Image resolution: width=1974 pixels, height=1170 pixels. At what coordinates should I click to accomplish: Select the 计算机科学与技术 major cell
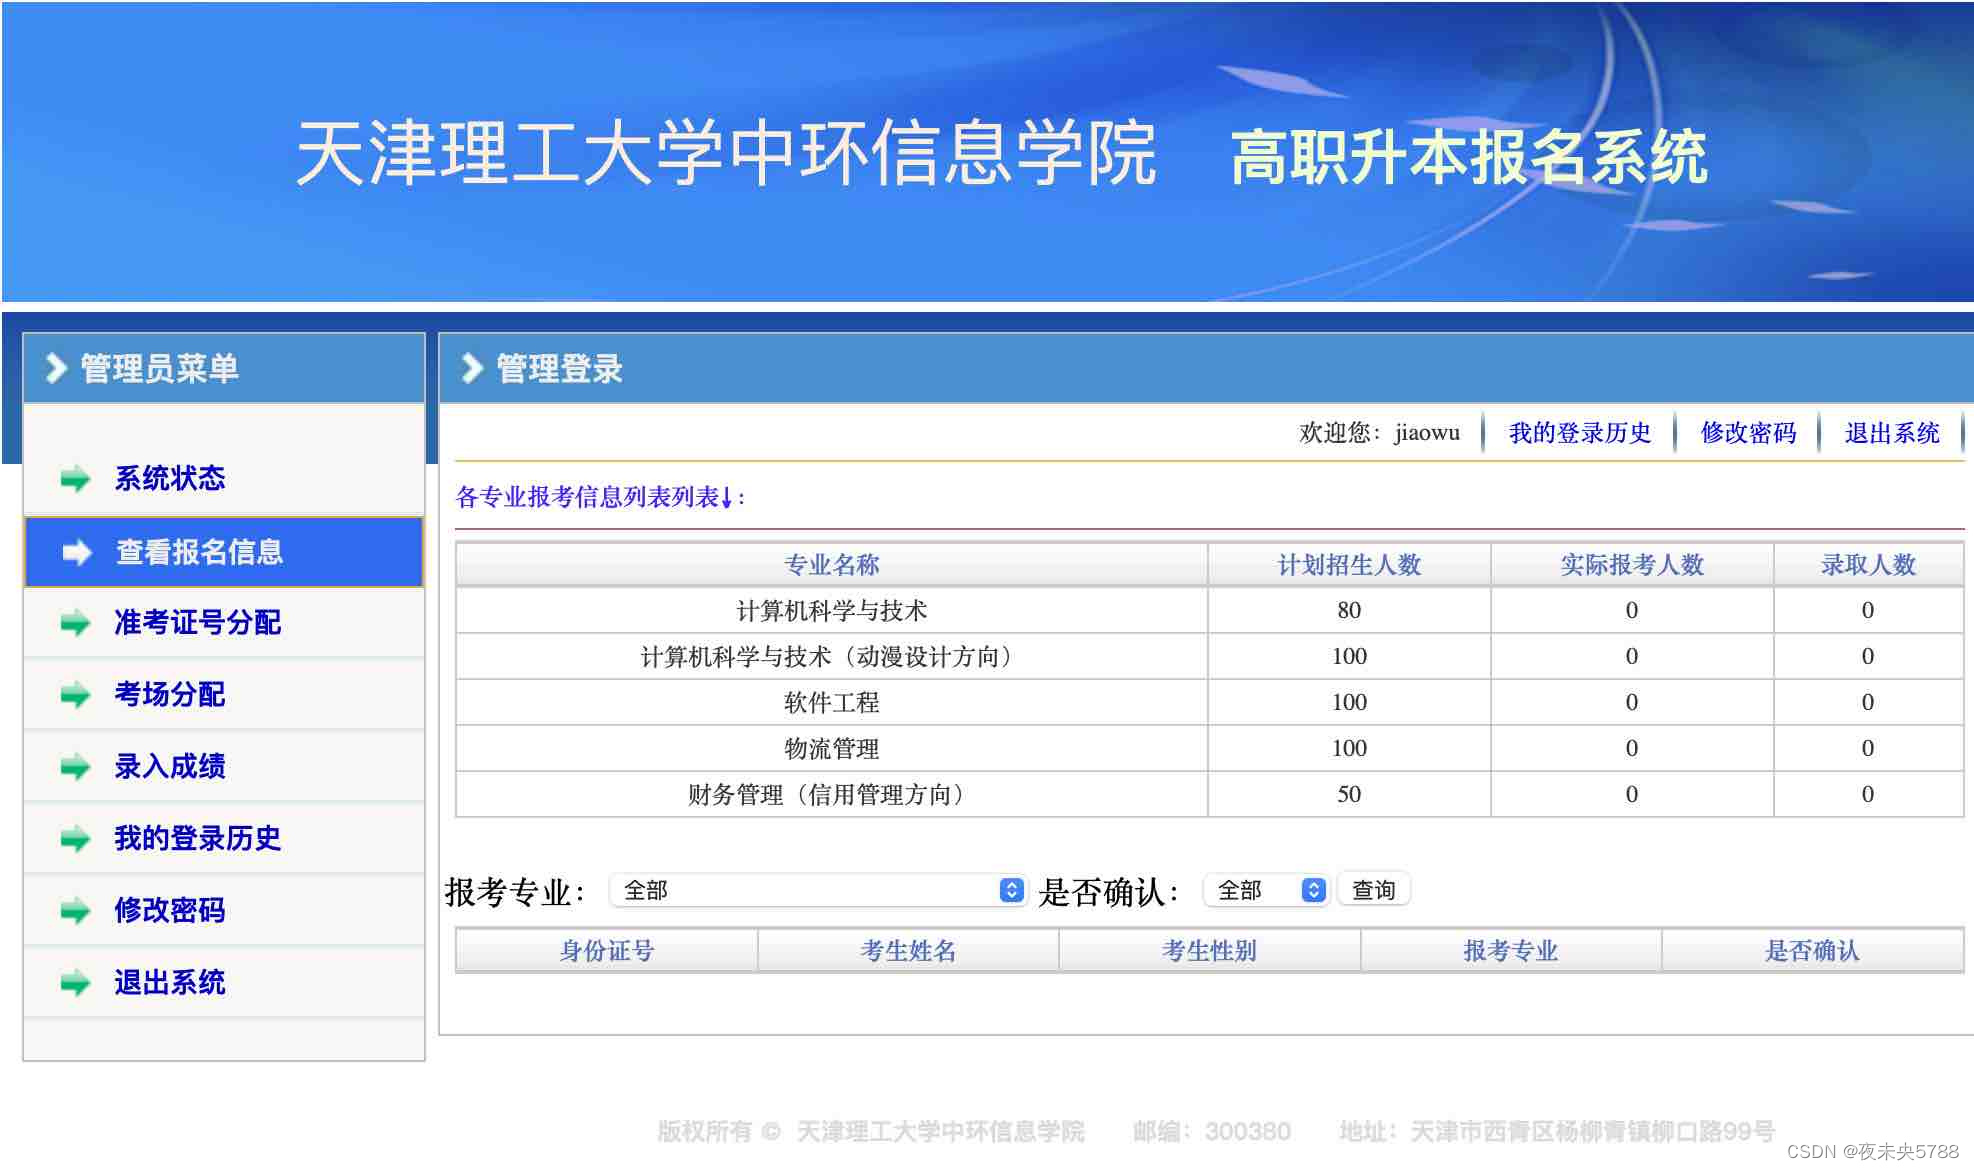pyautogui.click(x=831, y=610)
